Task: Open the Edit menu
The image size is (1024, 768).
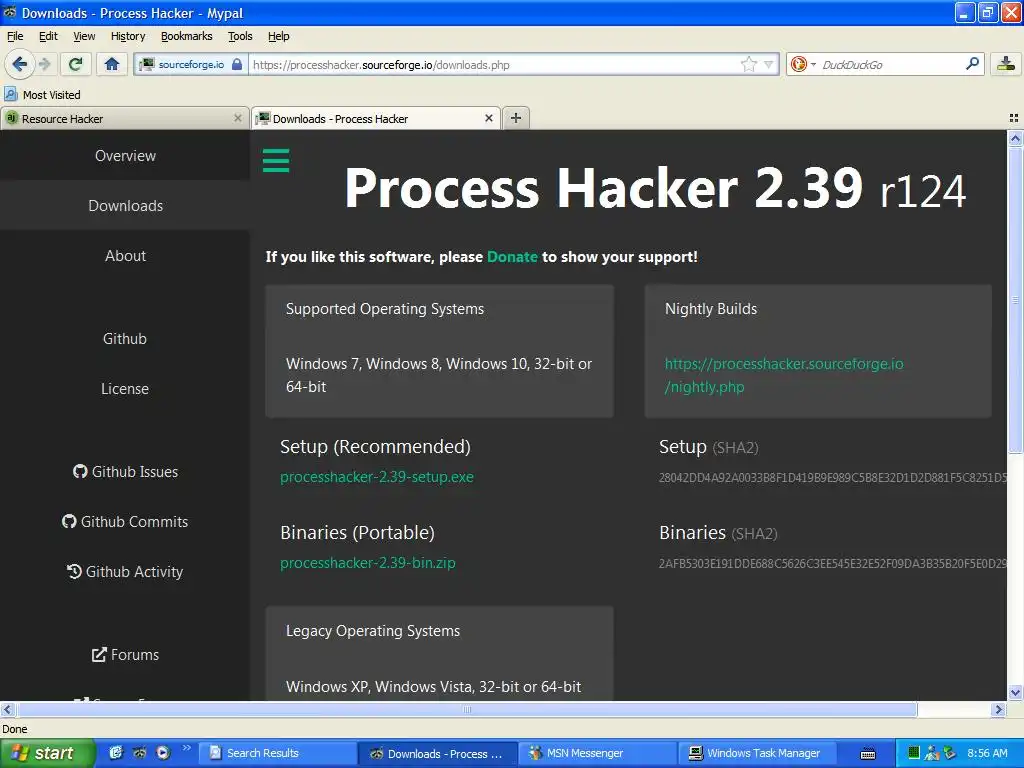Action: (x=48, y=36)
